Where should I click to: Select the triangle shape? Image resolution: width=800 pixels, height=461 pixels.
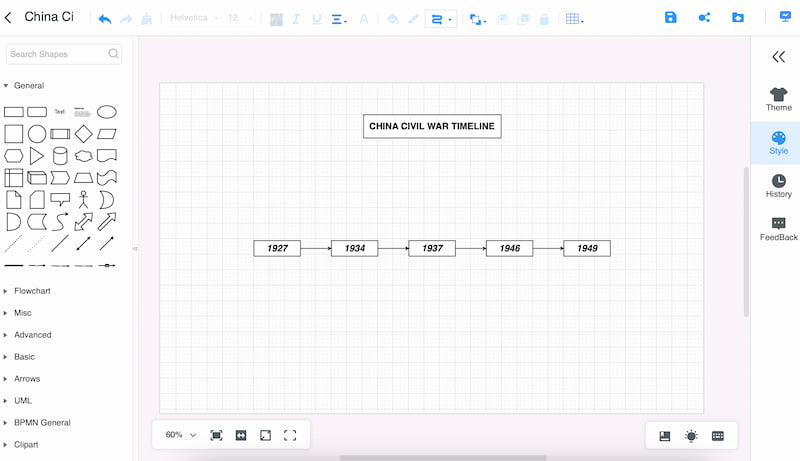point(37,156)
